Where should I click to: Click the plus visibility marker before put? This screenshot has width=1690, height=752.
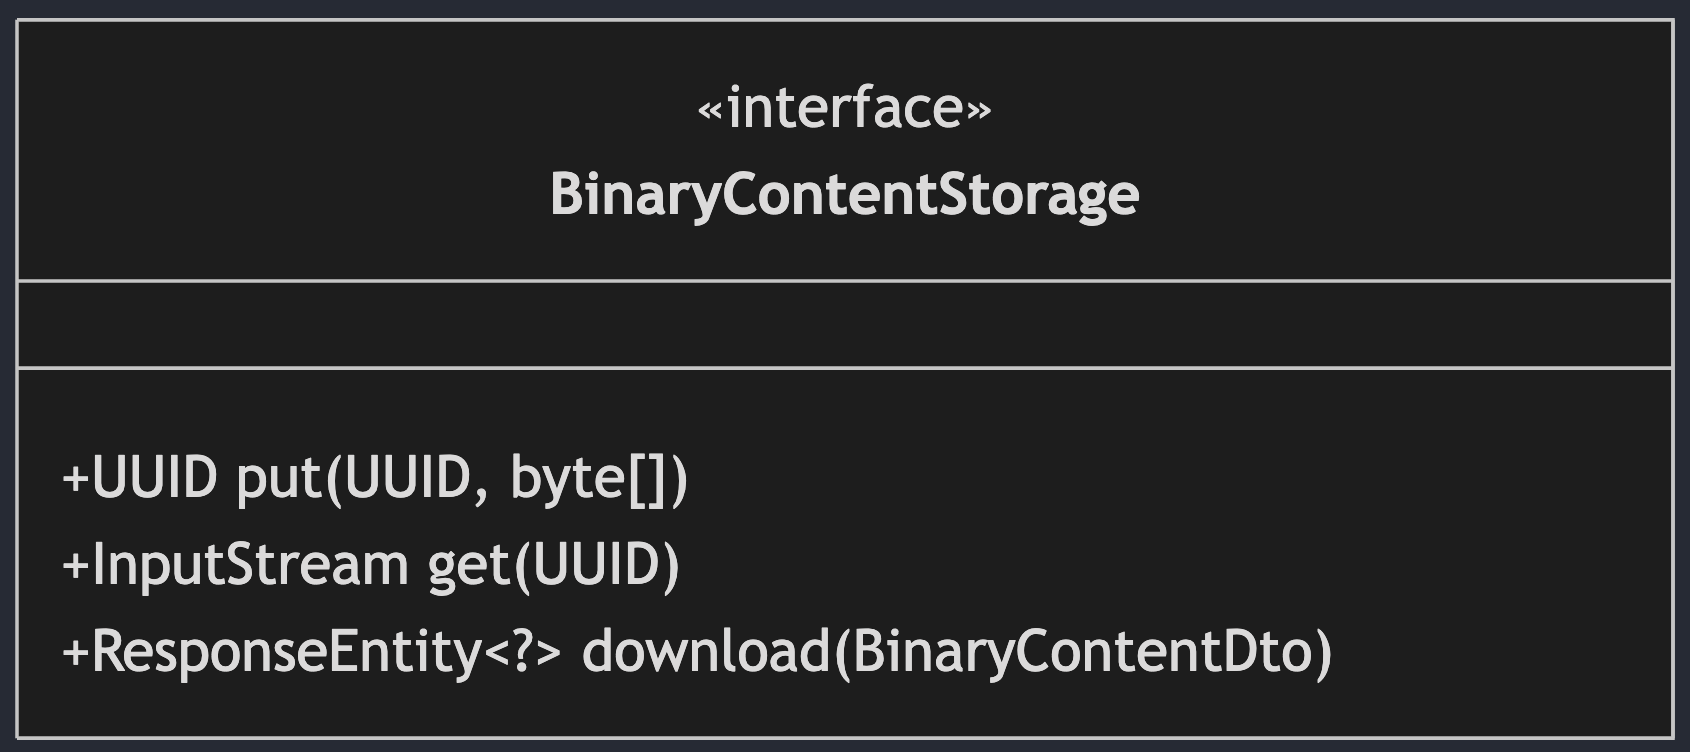point(76,479)
